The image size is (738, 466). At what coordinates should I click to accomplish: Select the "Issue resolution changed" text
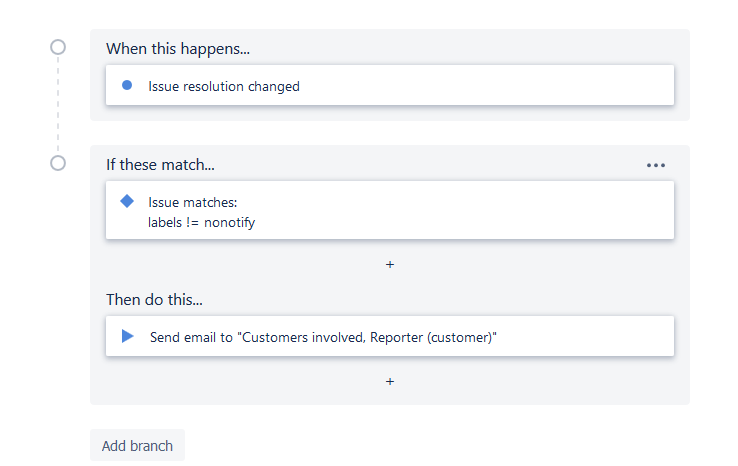(x=224, y=86)
